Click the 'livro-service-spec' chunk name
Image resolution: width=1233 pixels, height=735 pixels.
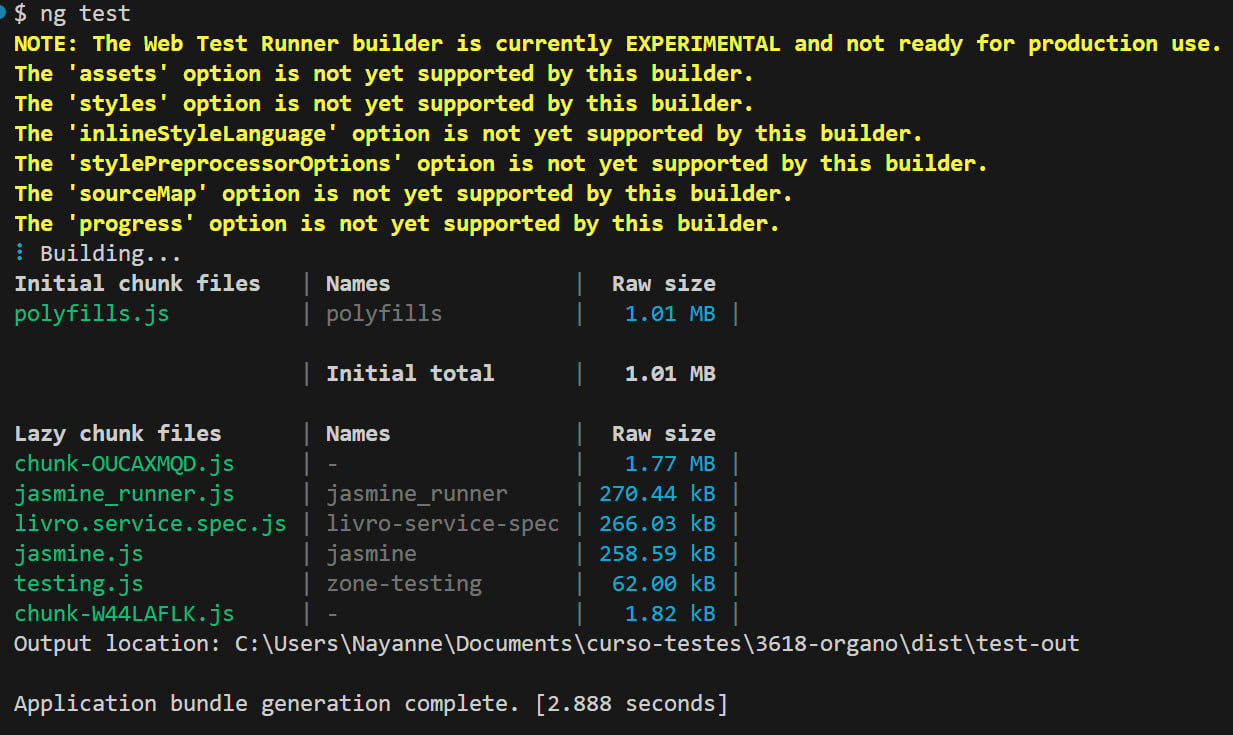[443, 524]
